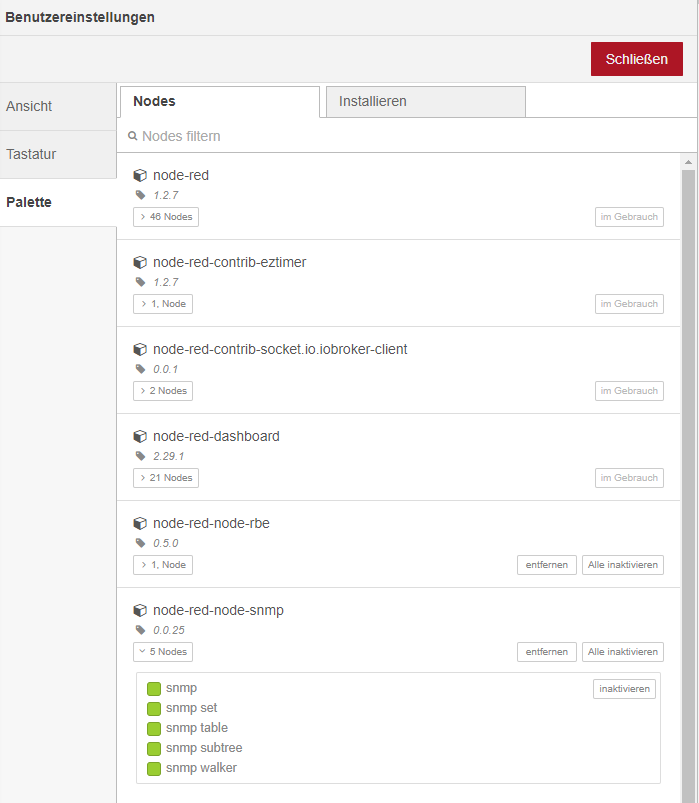Remove node-red-node-rbe with entfernen
This screenshot has width=699, height=803.
546,565
